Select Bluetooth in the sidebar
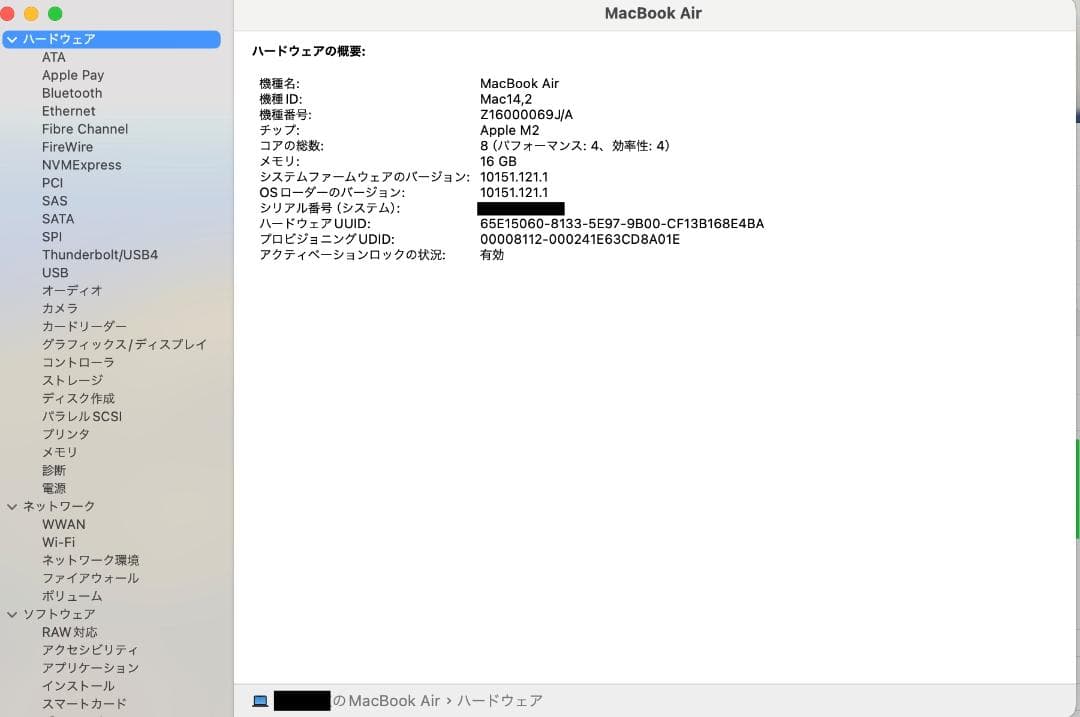 [x=71, y=93]
